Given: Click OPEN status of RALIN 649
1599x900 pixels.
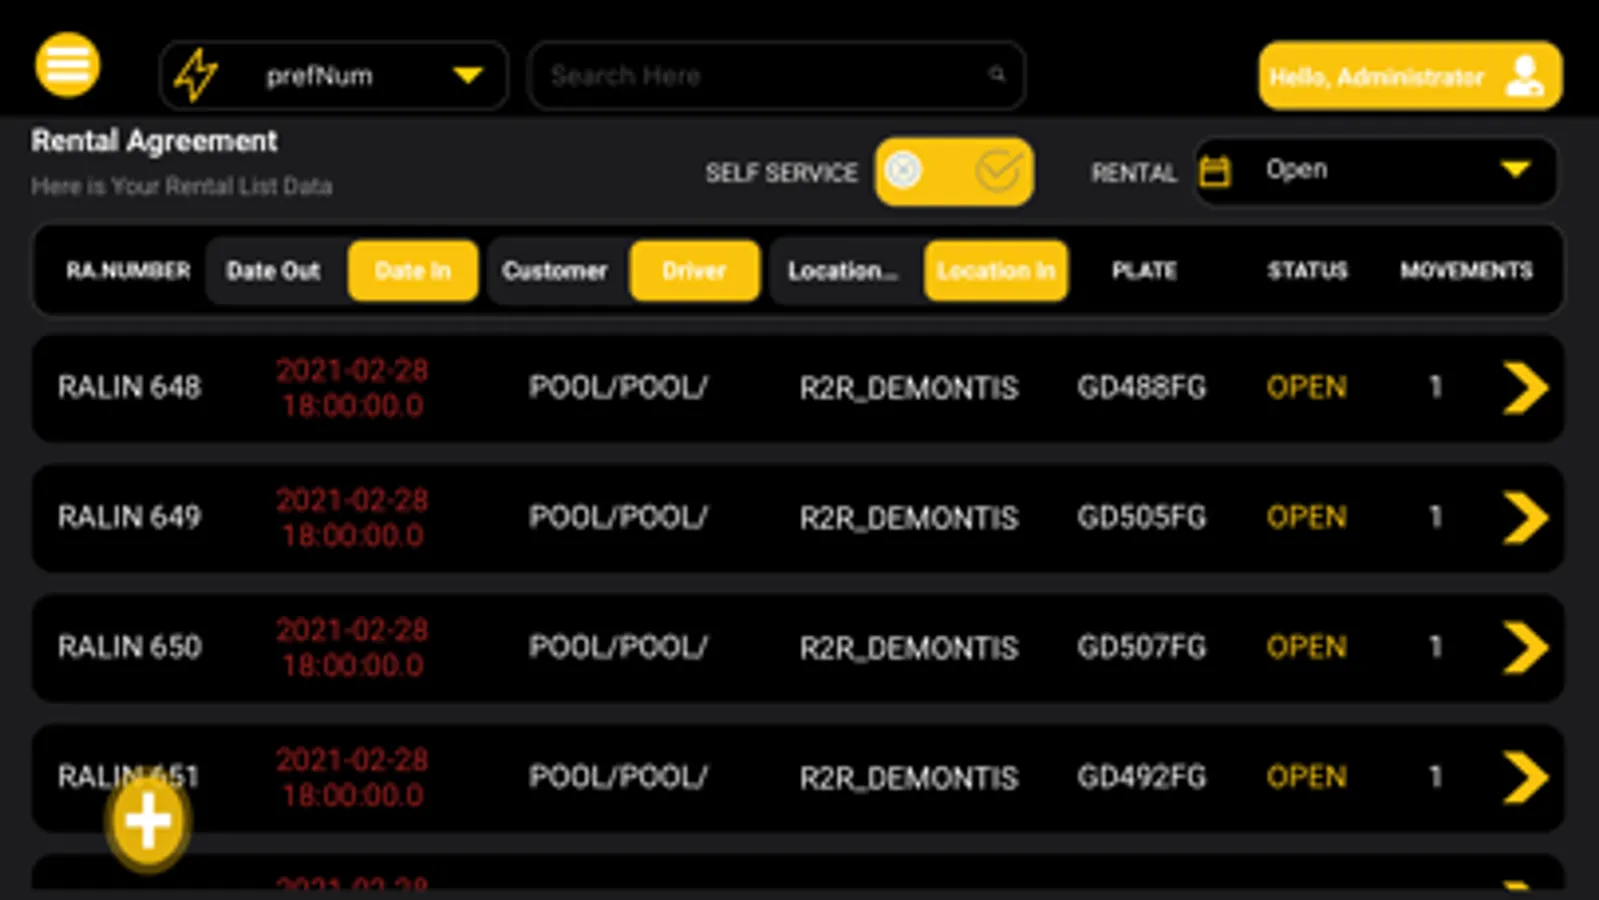Looking at the screenshot, I should tap(1306, 518).
